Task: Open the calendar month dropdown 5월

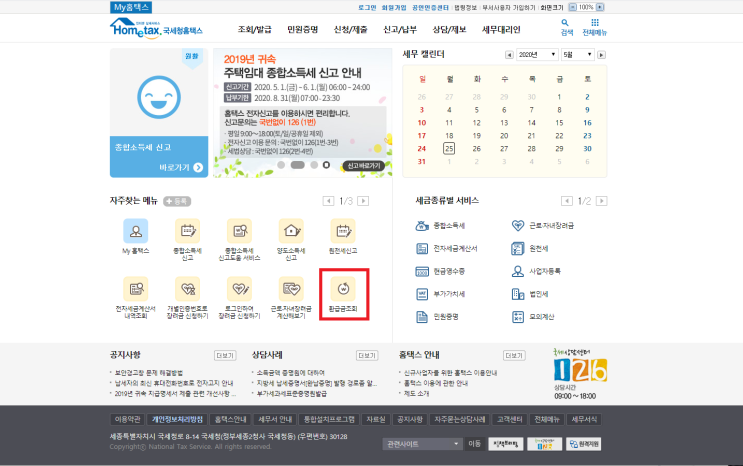Action: click(577, 55)
